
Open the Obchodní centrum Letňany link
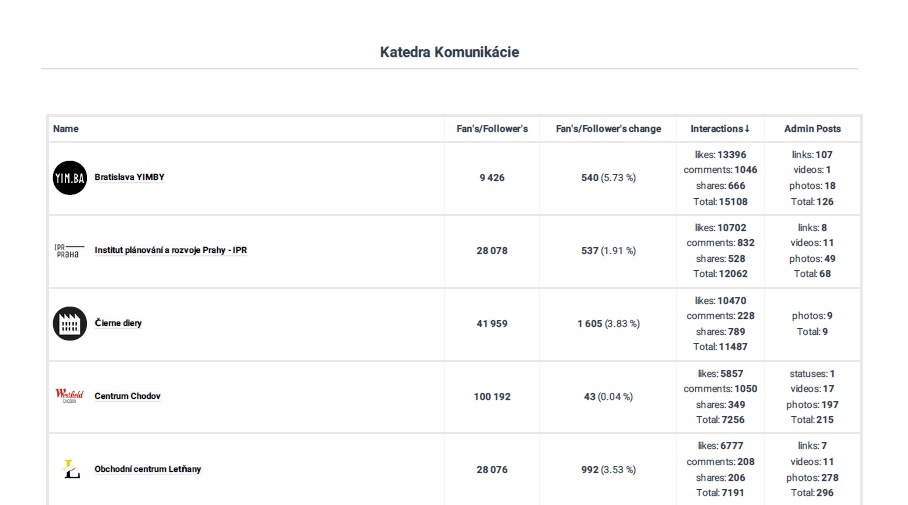point(147,469)
